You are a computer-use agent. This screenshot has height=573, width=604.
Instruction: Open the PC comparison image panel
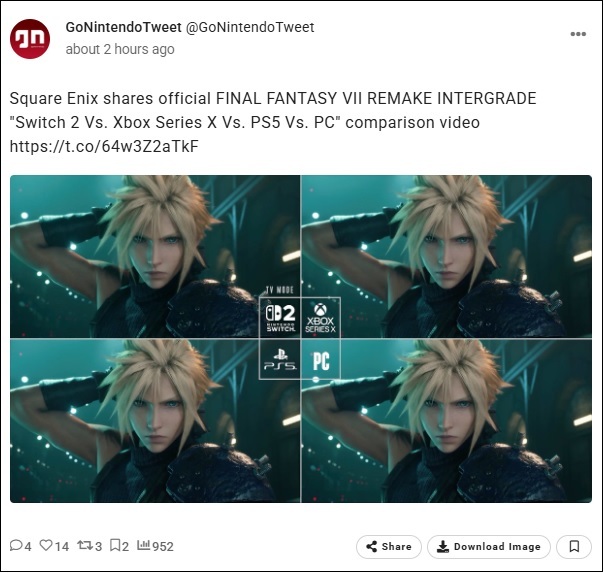pos(446,421)
